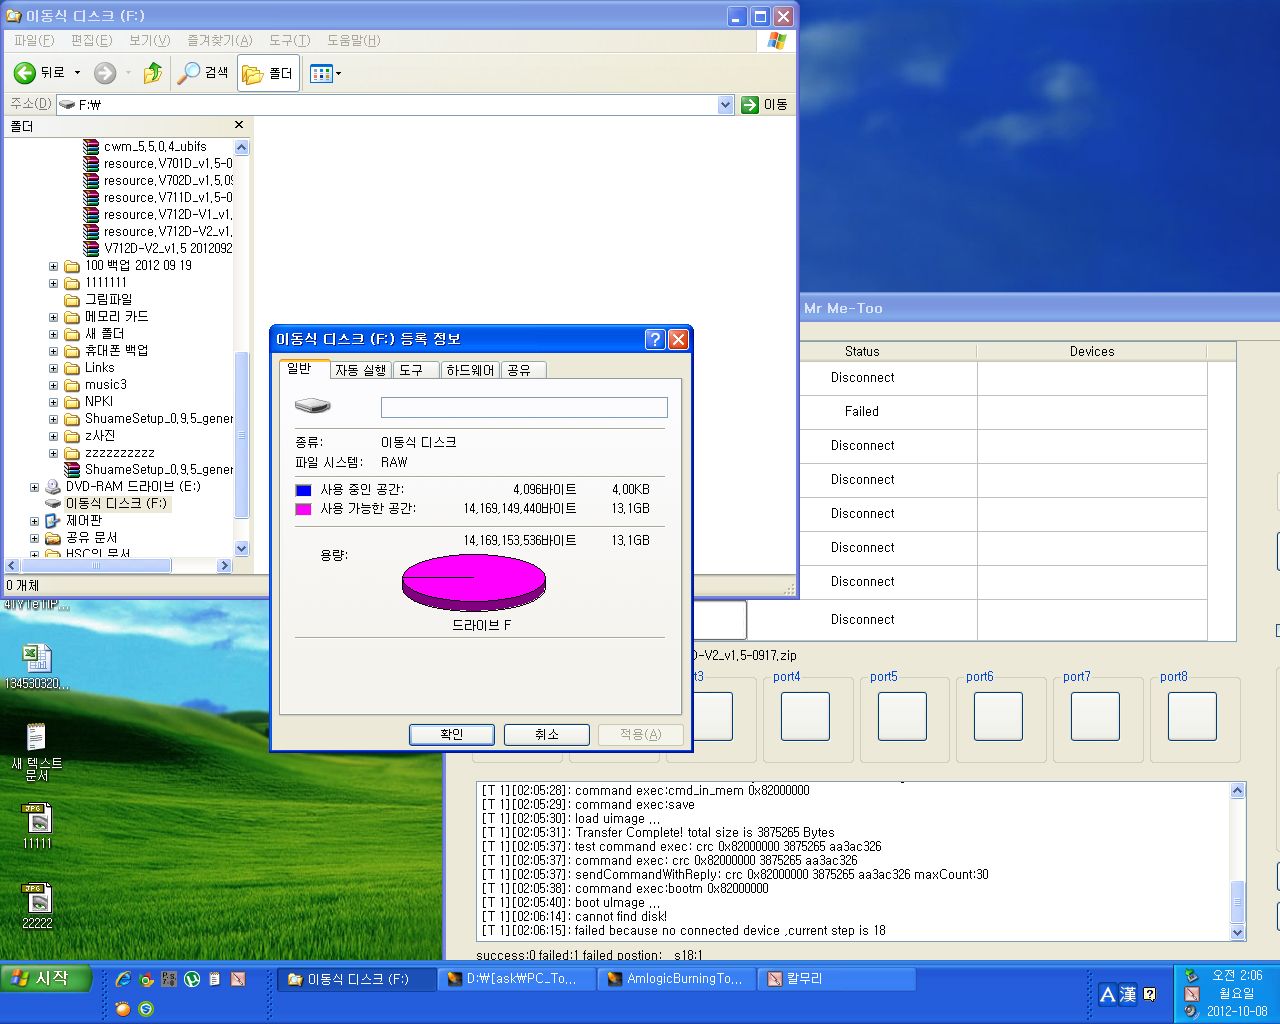Toggle the 폴더 folders pane button
1280x1024 pixels.
click(268, 73)
